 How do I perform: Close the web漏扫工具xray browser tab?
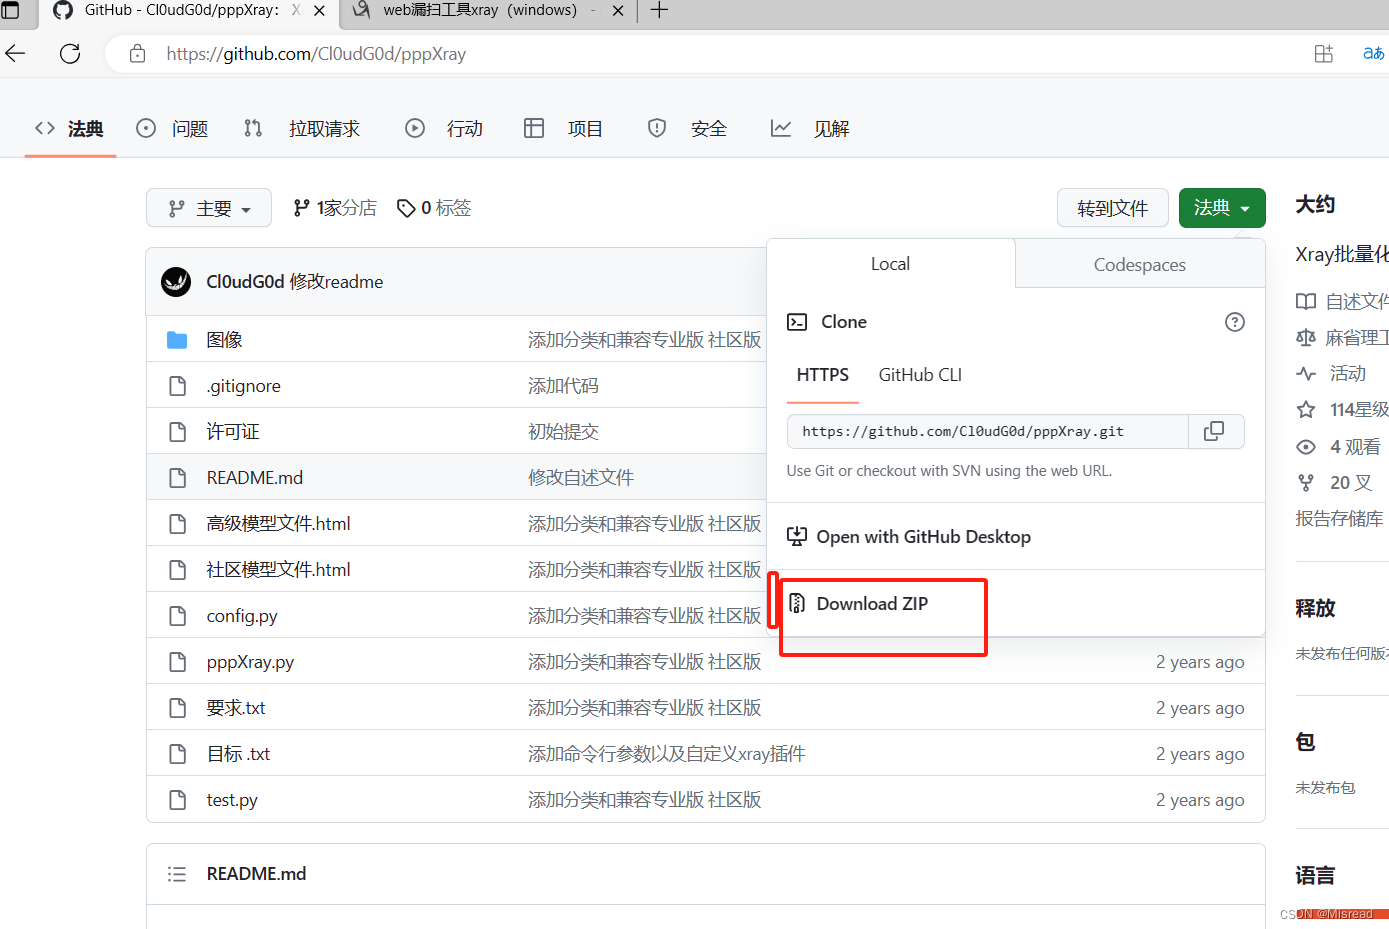[x=618, y=11]
